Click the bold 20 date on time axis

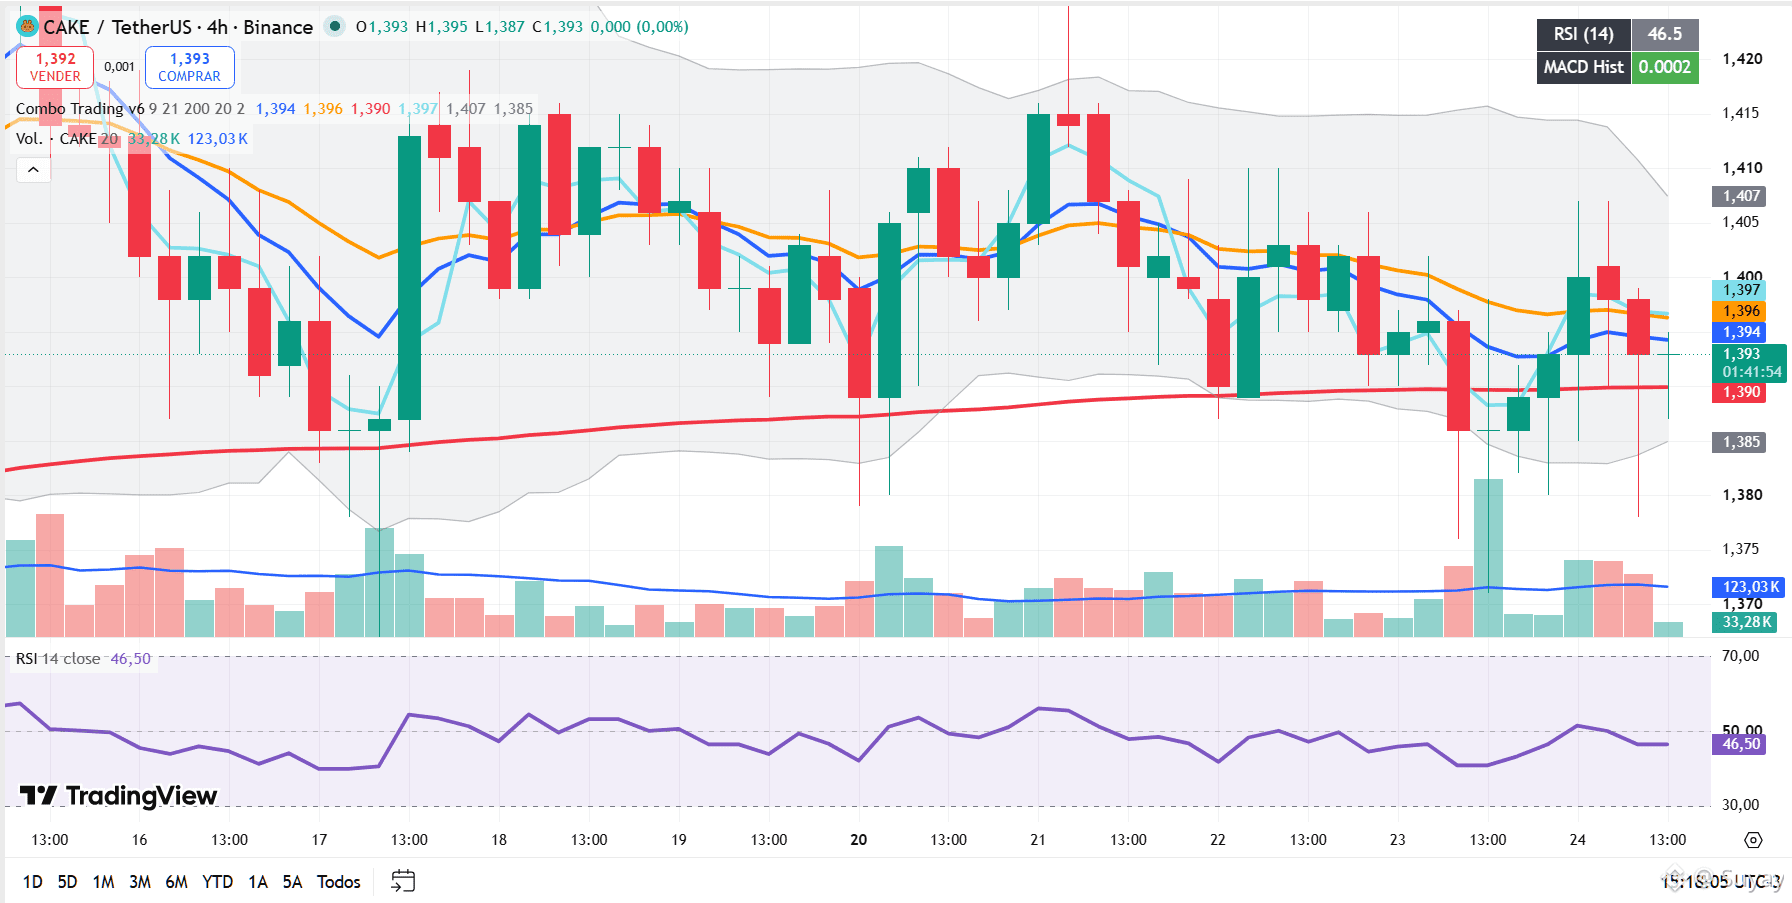point(858,840)
